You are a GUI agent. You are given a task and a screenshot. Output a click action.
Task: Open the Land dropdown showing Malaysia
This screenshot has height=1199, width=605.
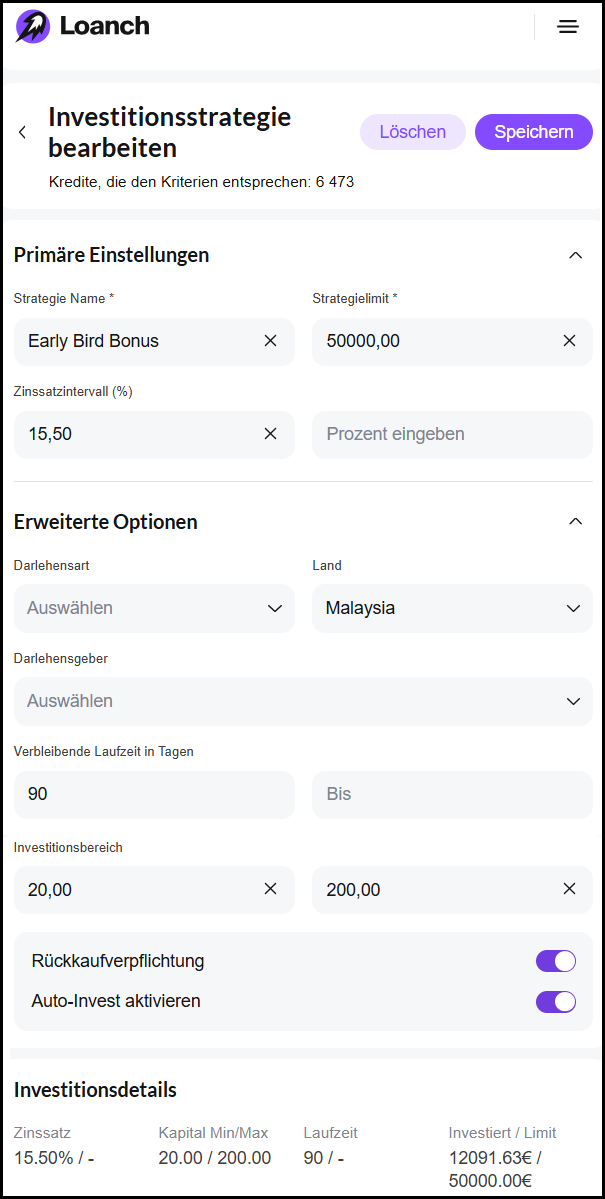pos(452,608)
